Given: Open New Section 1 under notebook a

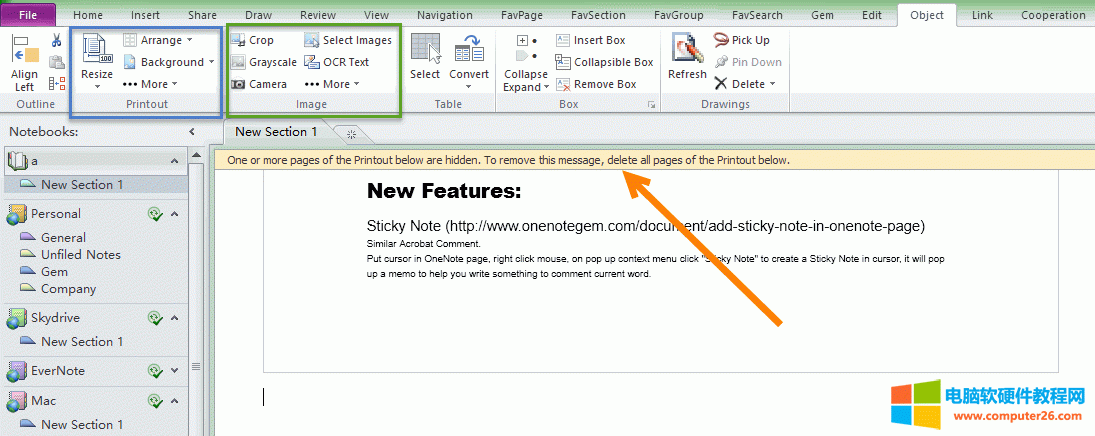Looking at the screenshot, I should (82, 184).
